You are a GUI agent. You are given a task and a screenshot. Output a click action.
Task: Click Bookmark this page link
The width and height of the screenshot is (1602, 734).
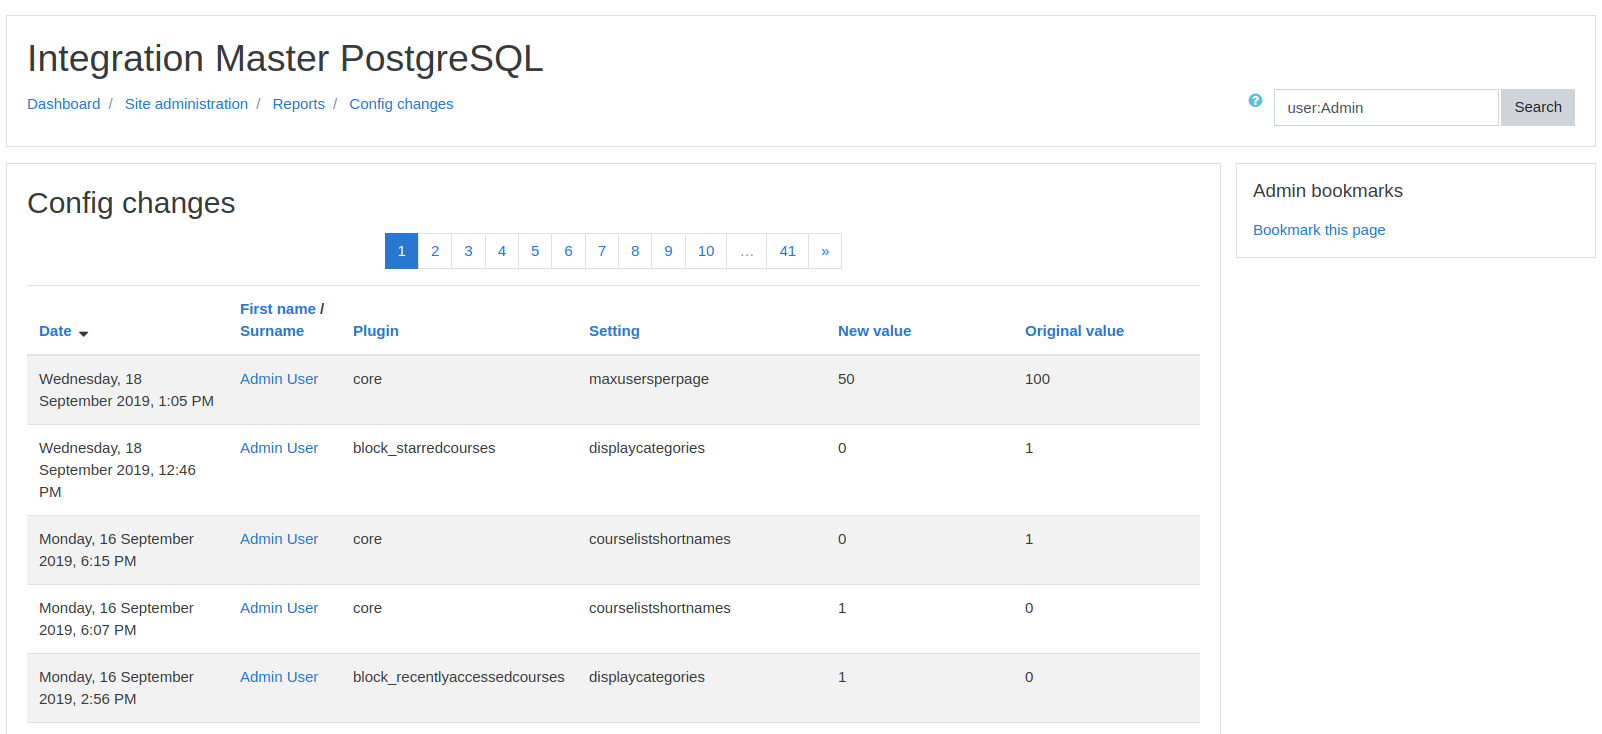tap(1319, 230)
